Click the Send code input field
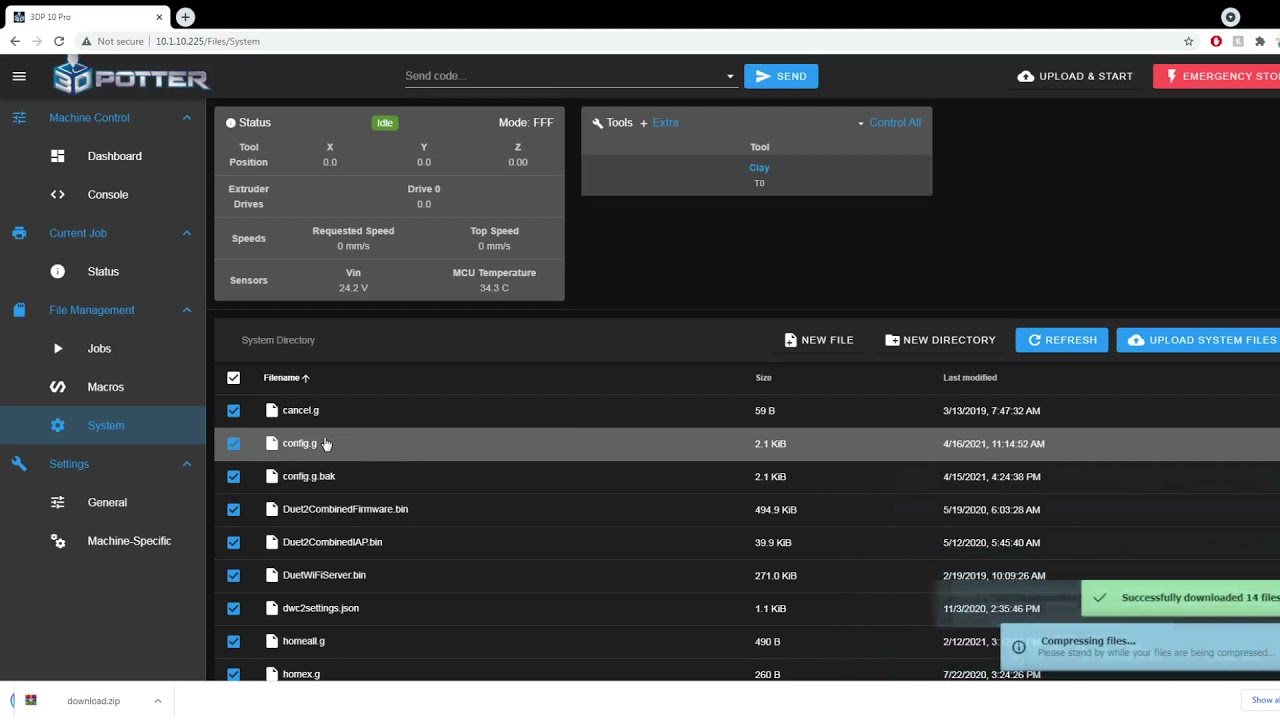Screen dimensions: 1280x720 point(562,76)
